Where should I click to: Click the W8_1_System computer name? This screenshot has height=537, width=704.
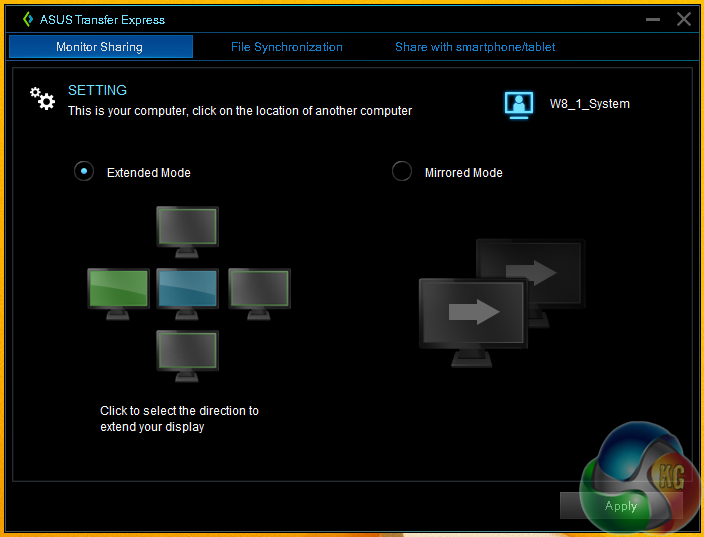click(590, 104)
